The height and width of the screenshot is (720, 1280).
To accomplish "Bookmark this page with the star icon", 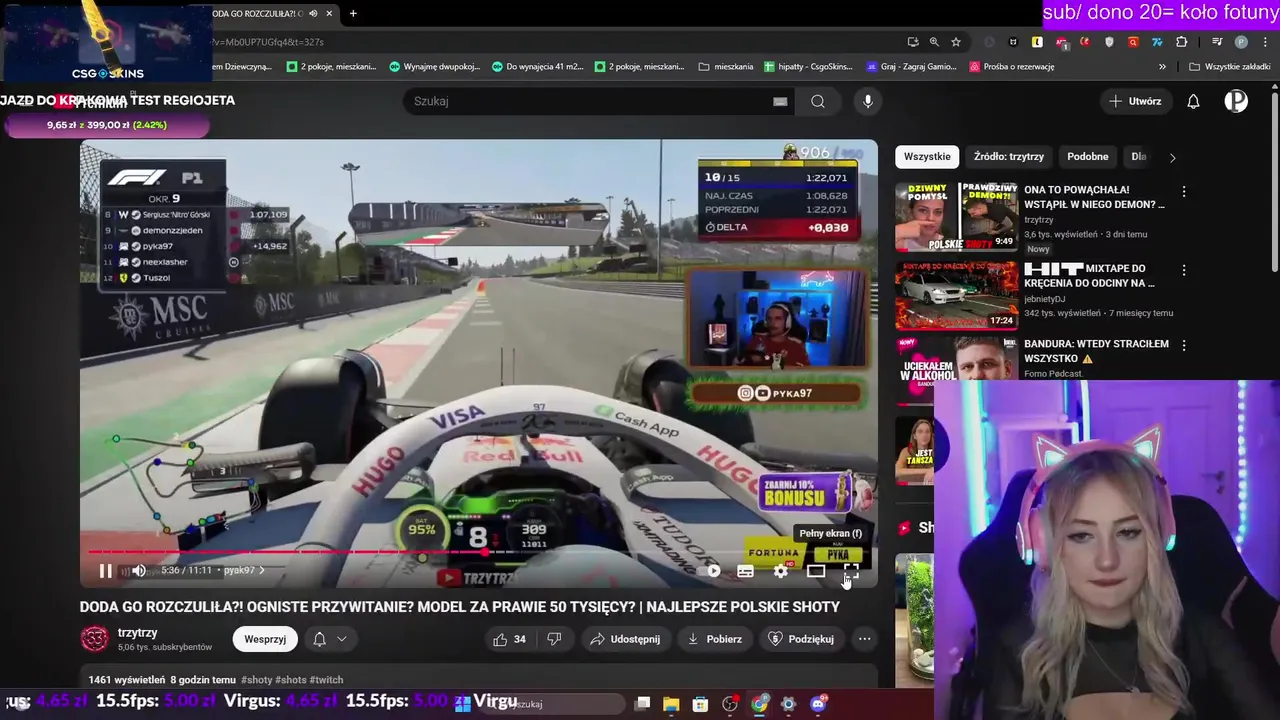I will pyautogui.click(x=956, y=42).
